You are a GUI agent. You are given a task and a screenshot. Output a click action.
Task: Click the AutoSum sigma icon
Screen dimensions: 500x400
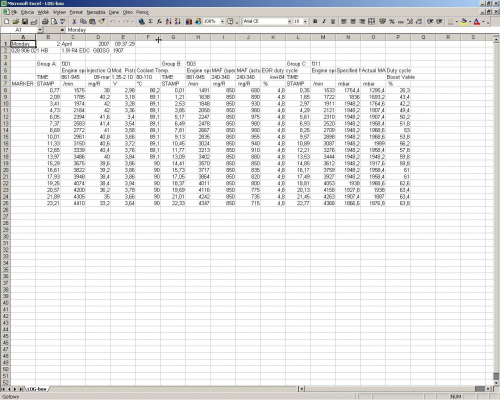point(151,22)
